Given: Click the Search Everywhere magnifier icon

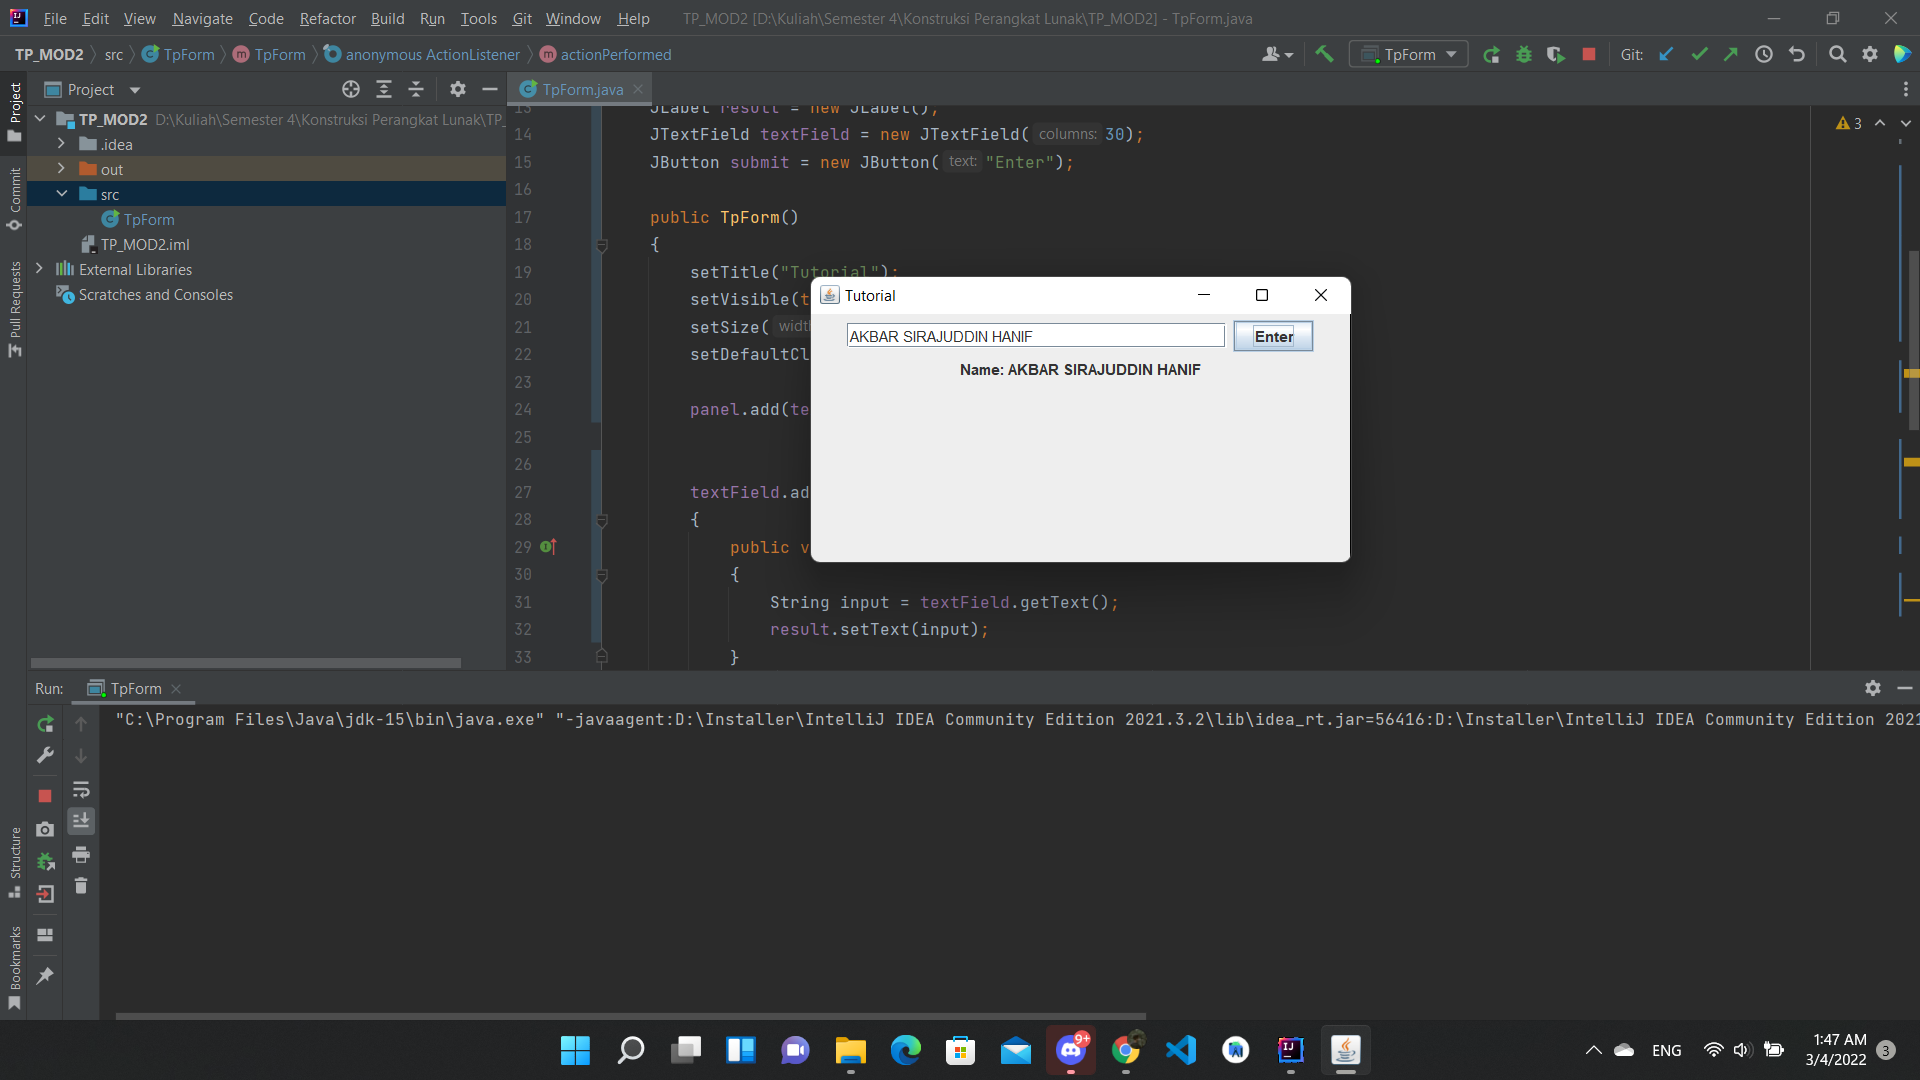Looking at the screenshot, I should [1837, 55].
